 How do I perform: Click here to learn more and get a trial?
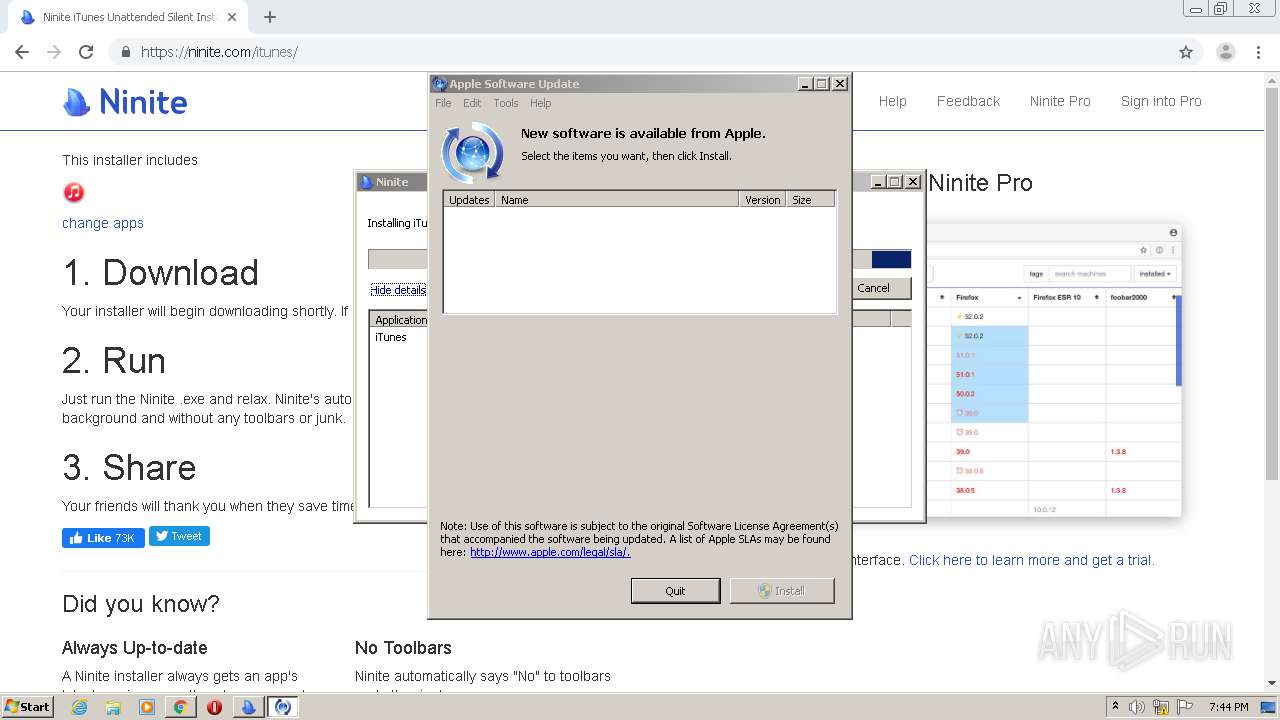[1031, 560]
